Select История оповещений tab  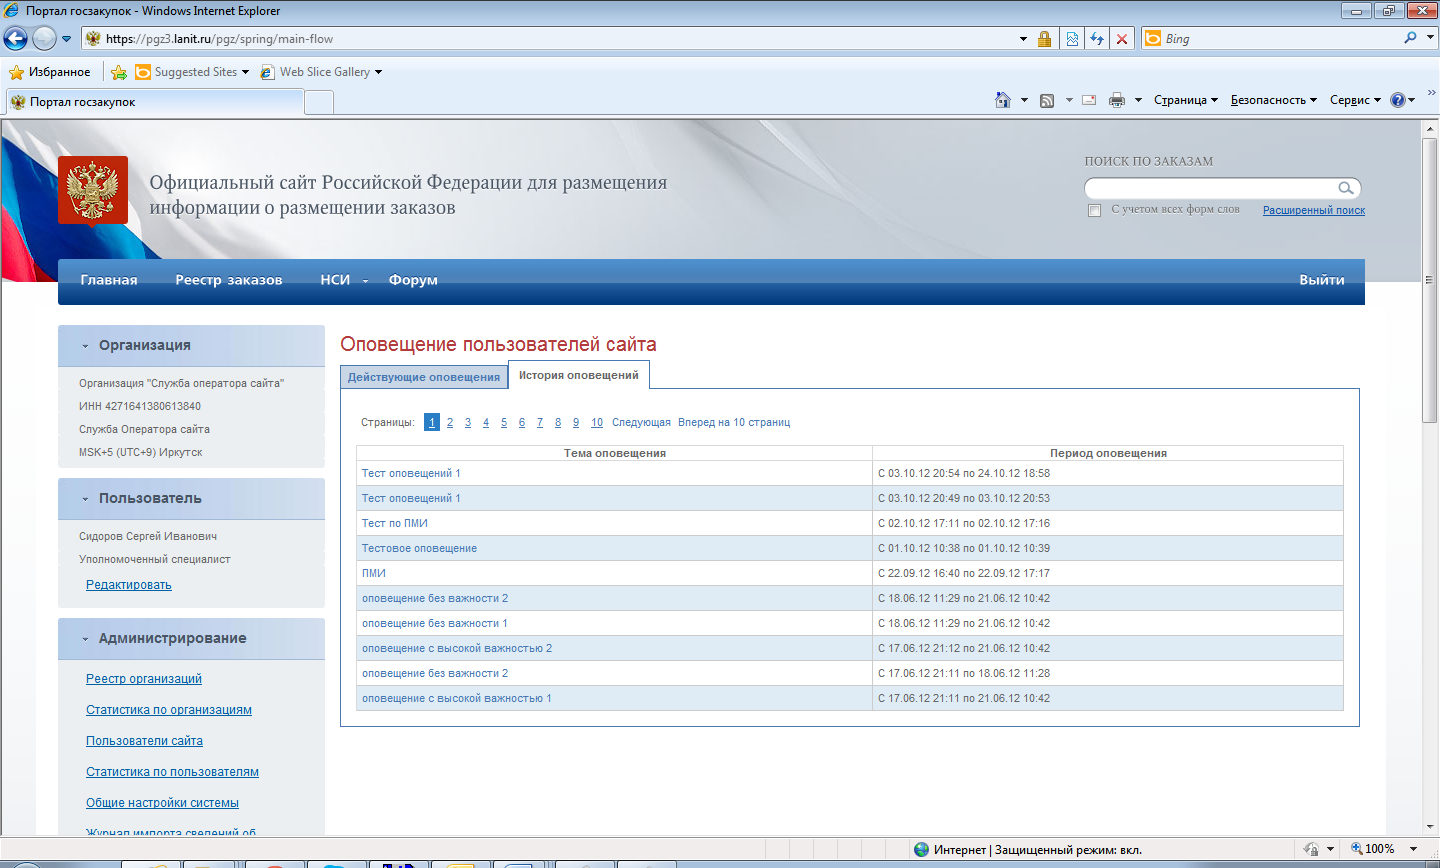[x=579, y=375]
